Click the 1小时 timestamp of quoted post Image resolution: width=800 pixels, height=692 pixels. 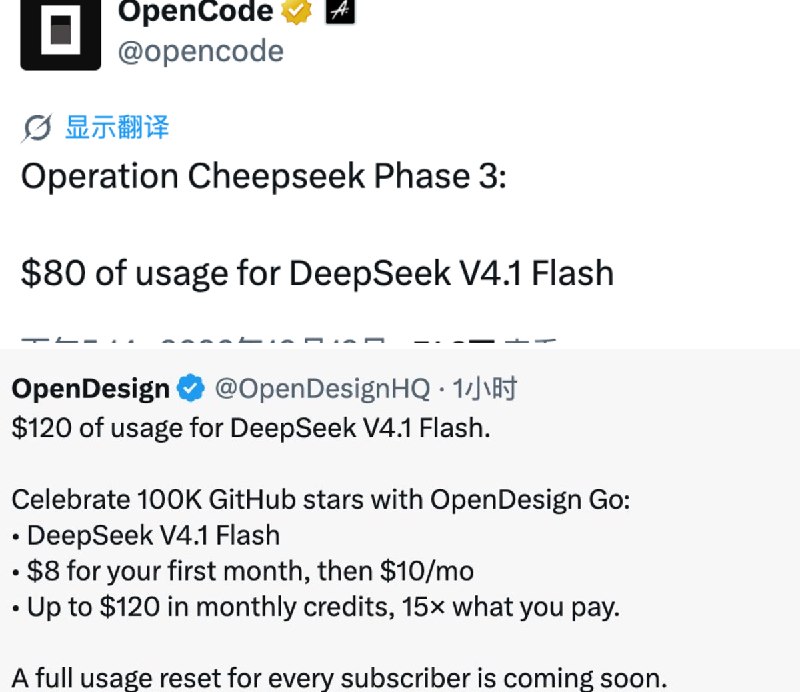tap(485, 389)
